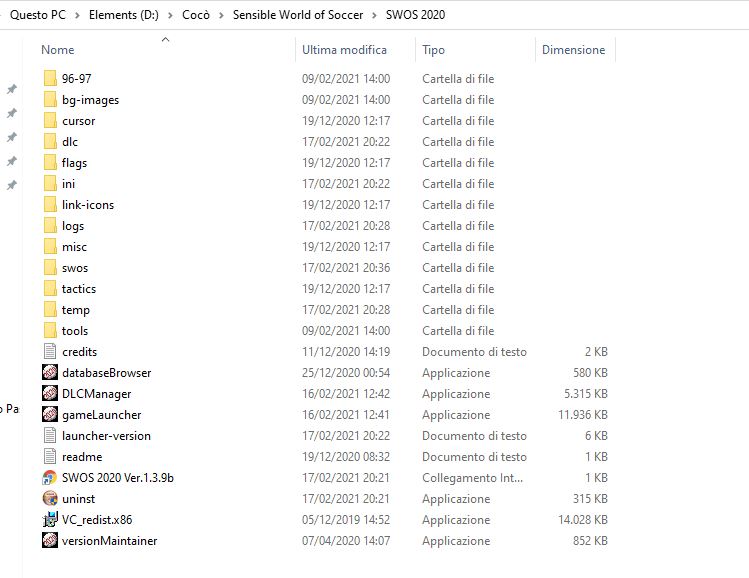
Task: Click the uninst uninstaller icon
Action: coord(51,498)
